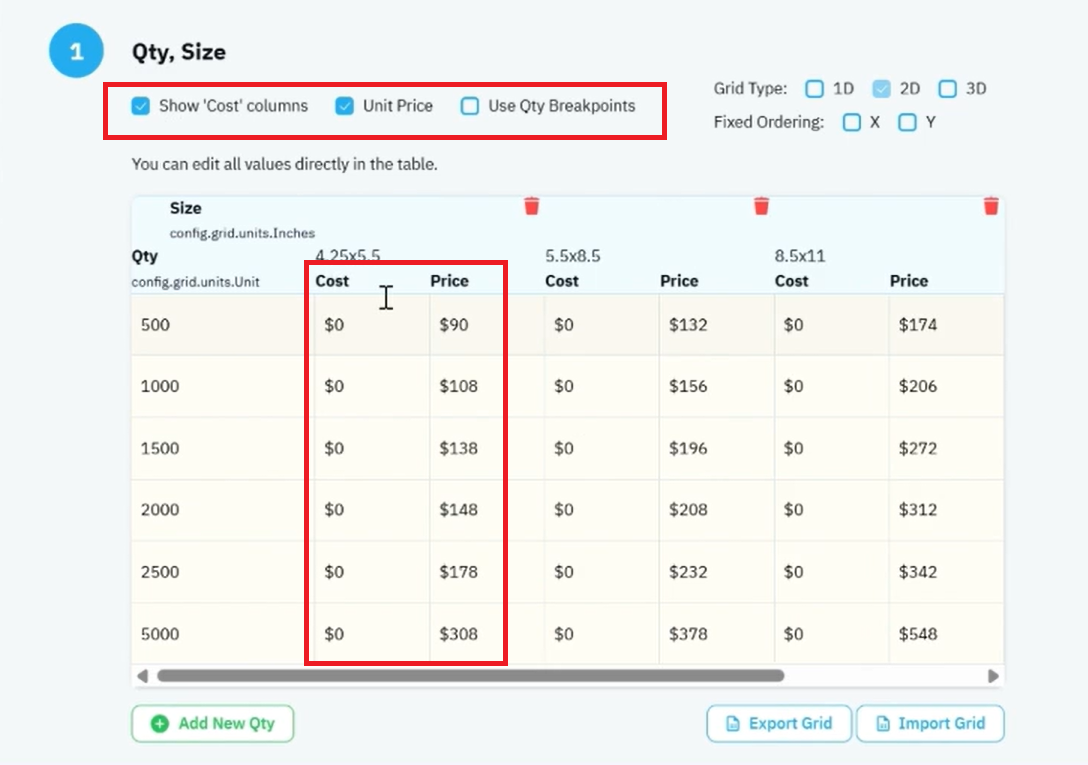Select the 2000 quantity cell
The width and height of the screenshot is (1088, 765).
[x=222, y=510]
